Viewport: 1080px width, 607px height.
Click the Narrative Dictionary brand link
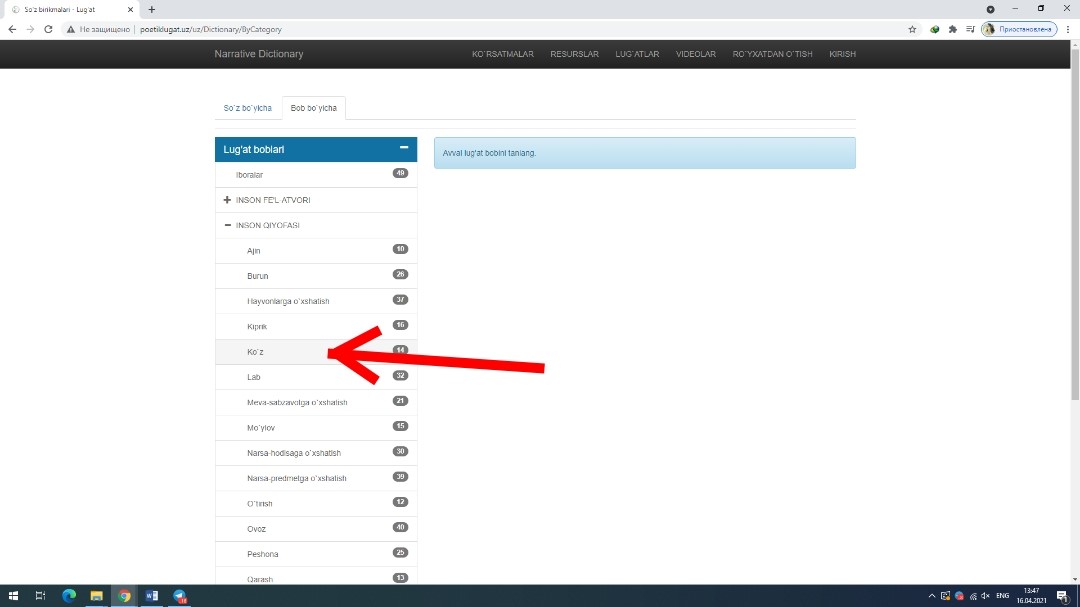(x=258, y=54)
